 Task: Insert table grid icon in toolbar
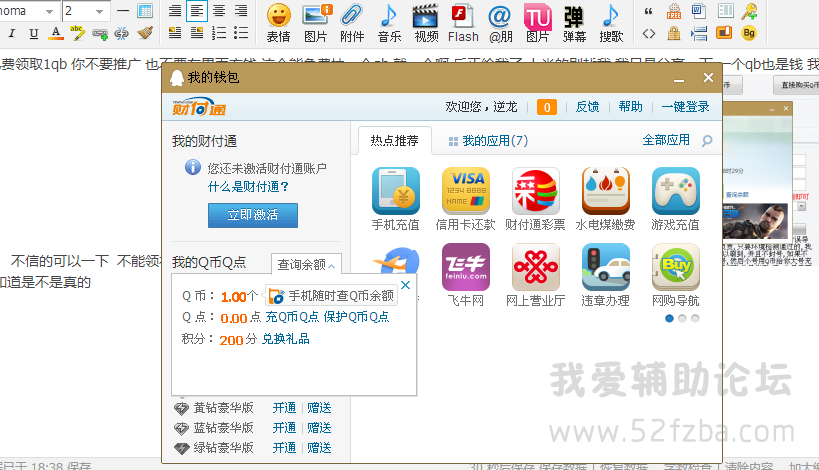145,10
